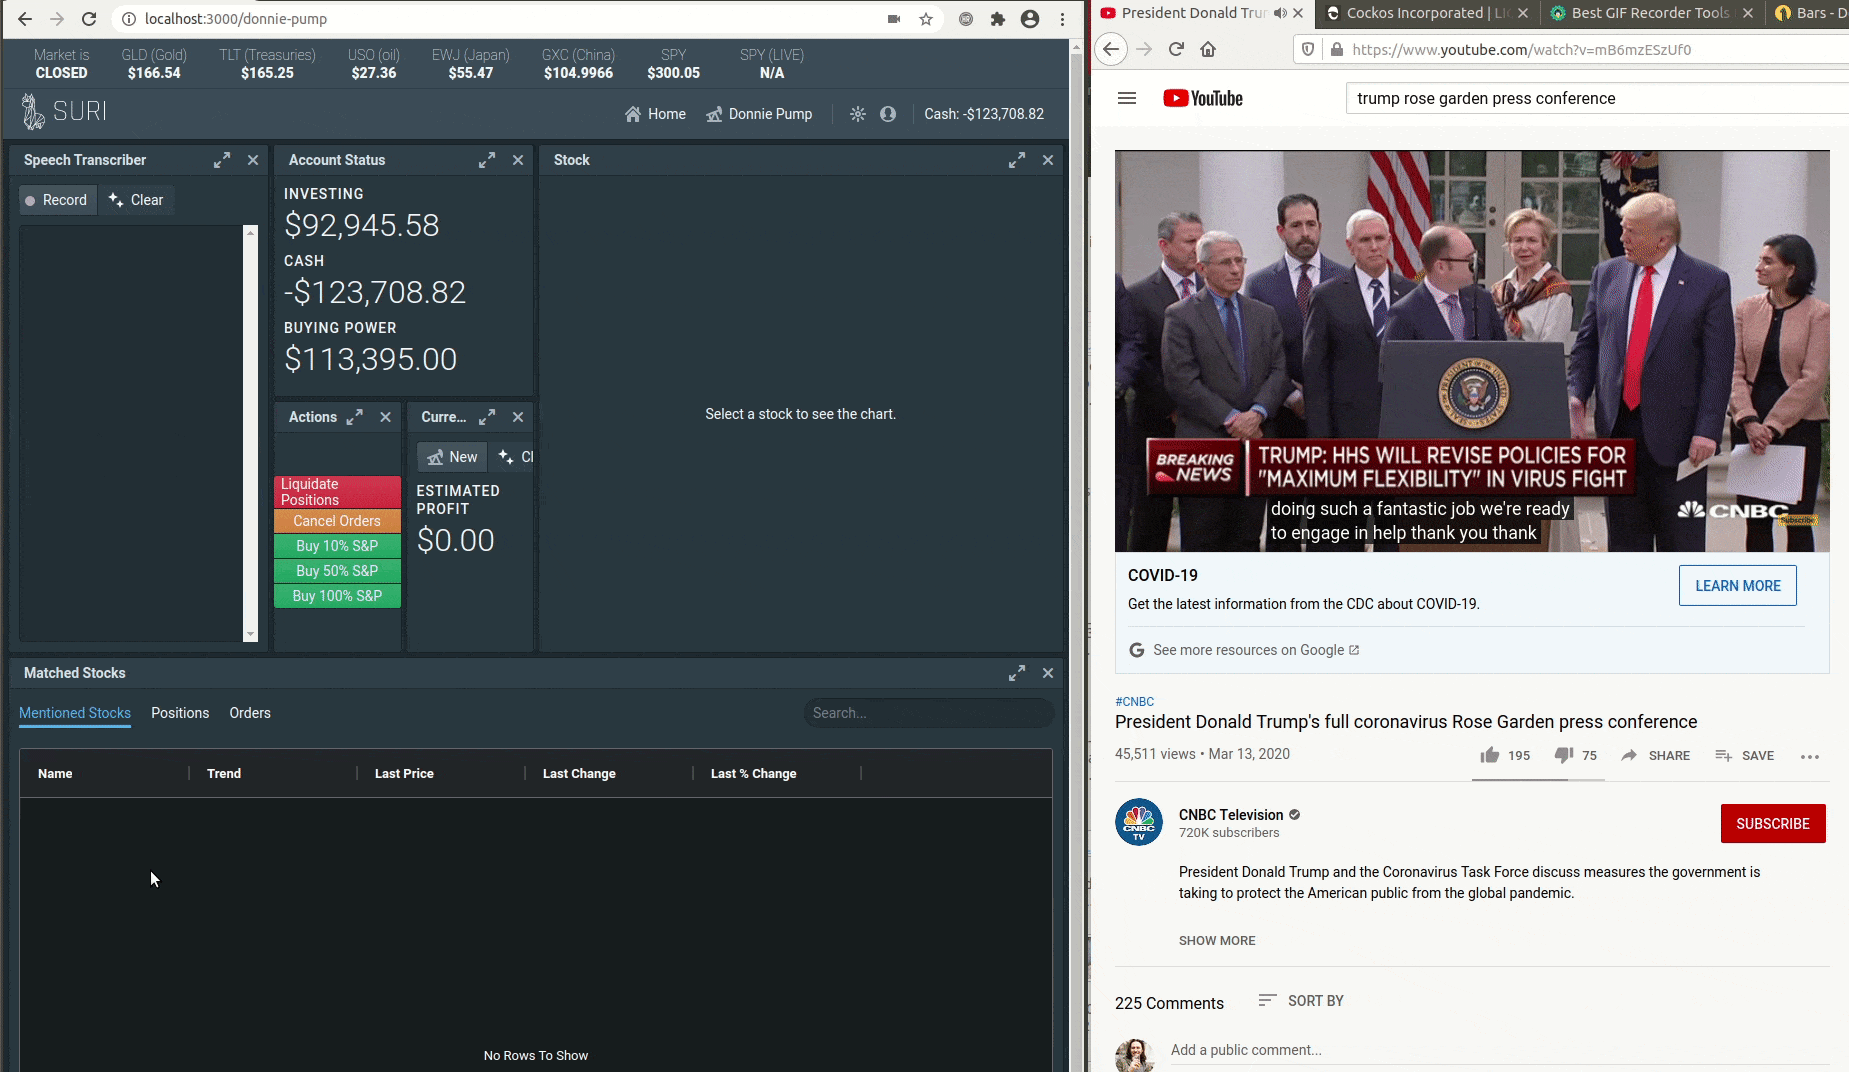This screenshot has width=1849, height=1072.
Task: Subscribe to CNBC Television
Action: [1773, 824]
